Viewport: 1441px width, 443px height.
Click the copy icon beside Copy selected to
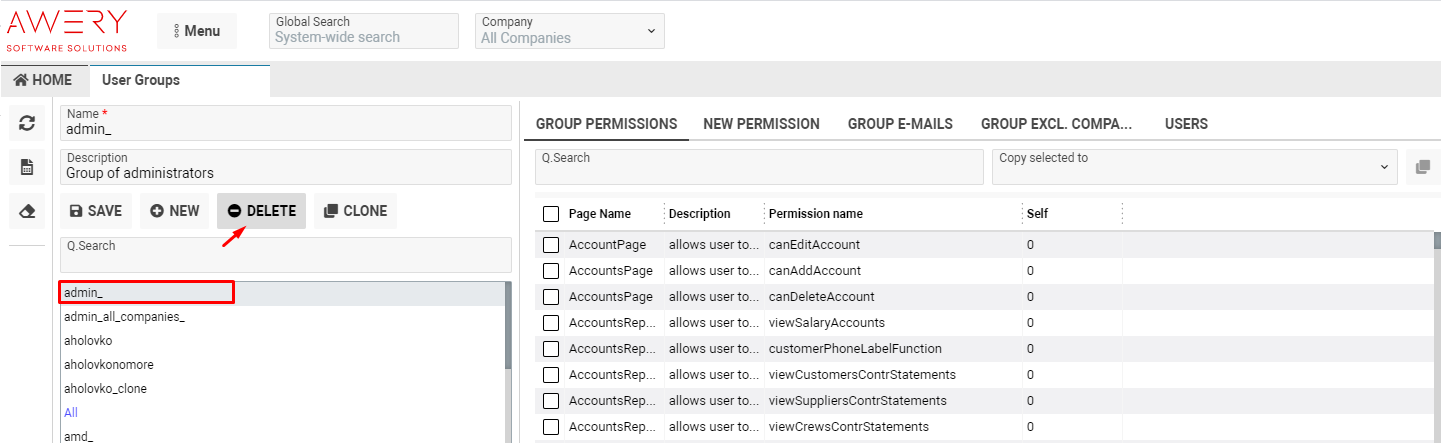[x=1422, y=167]
